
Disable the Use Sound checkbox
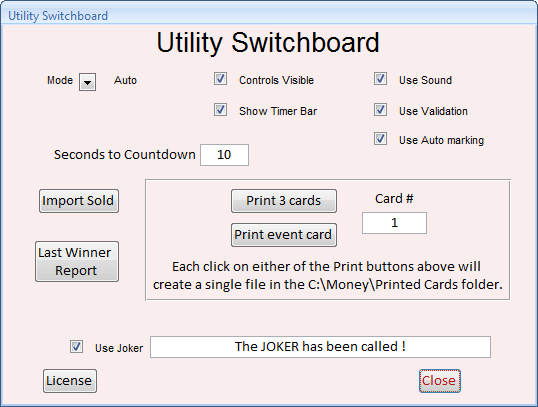380,79
